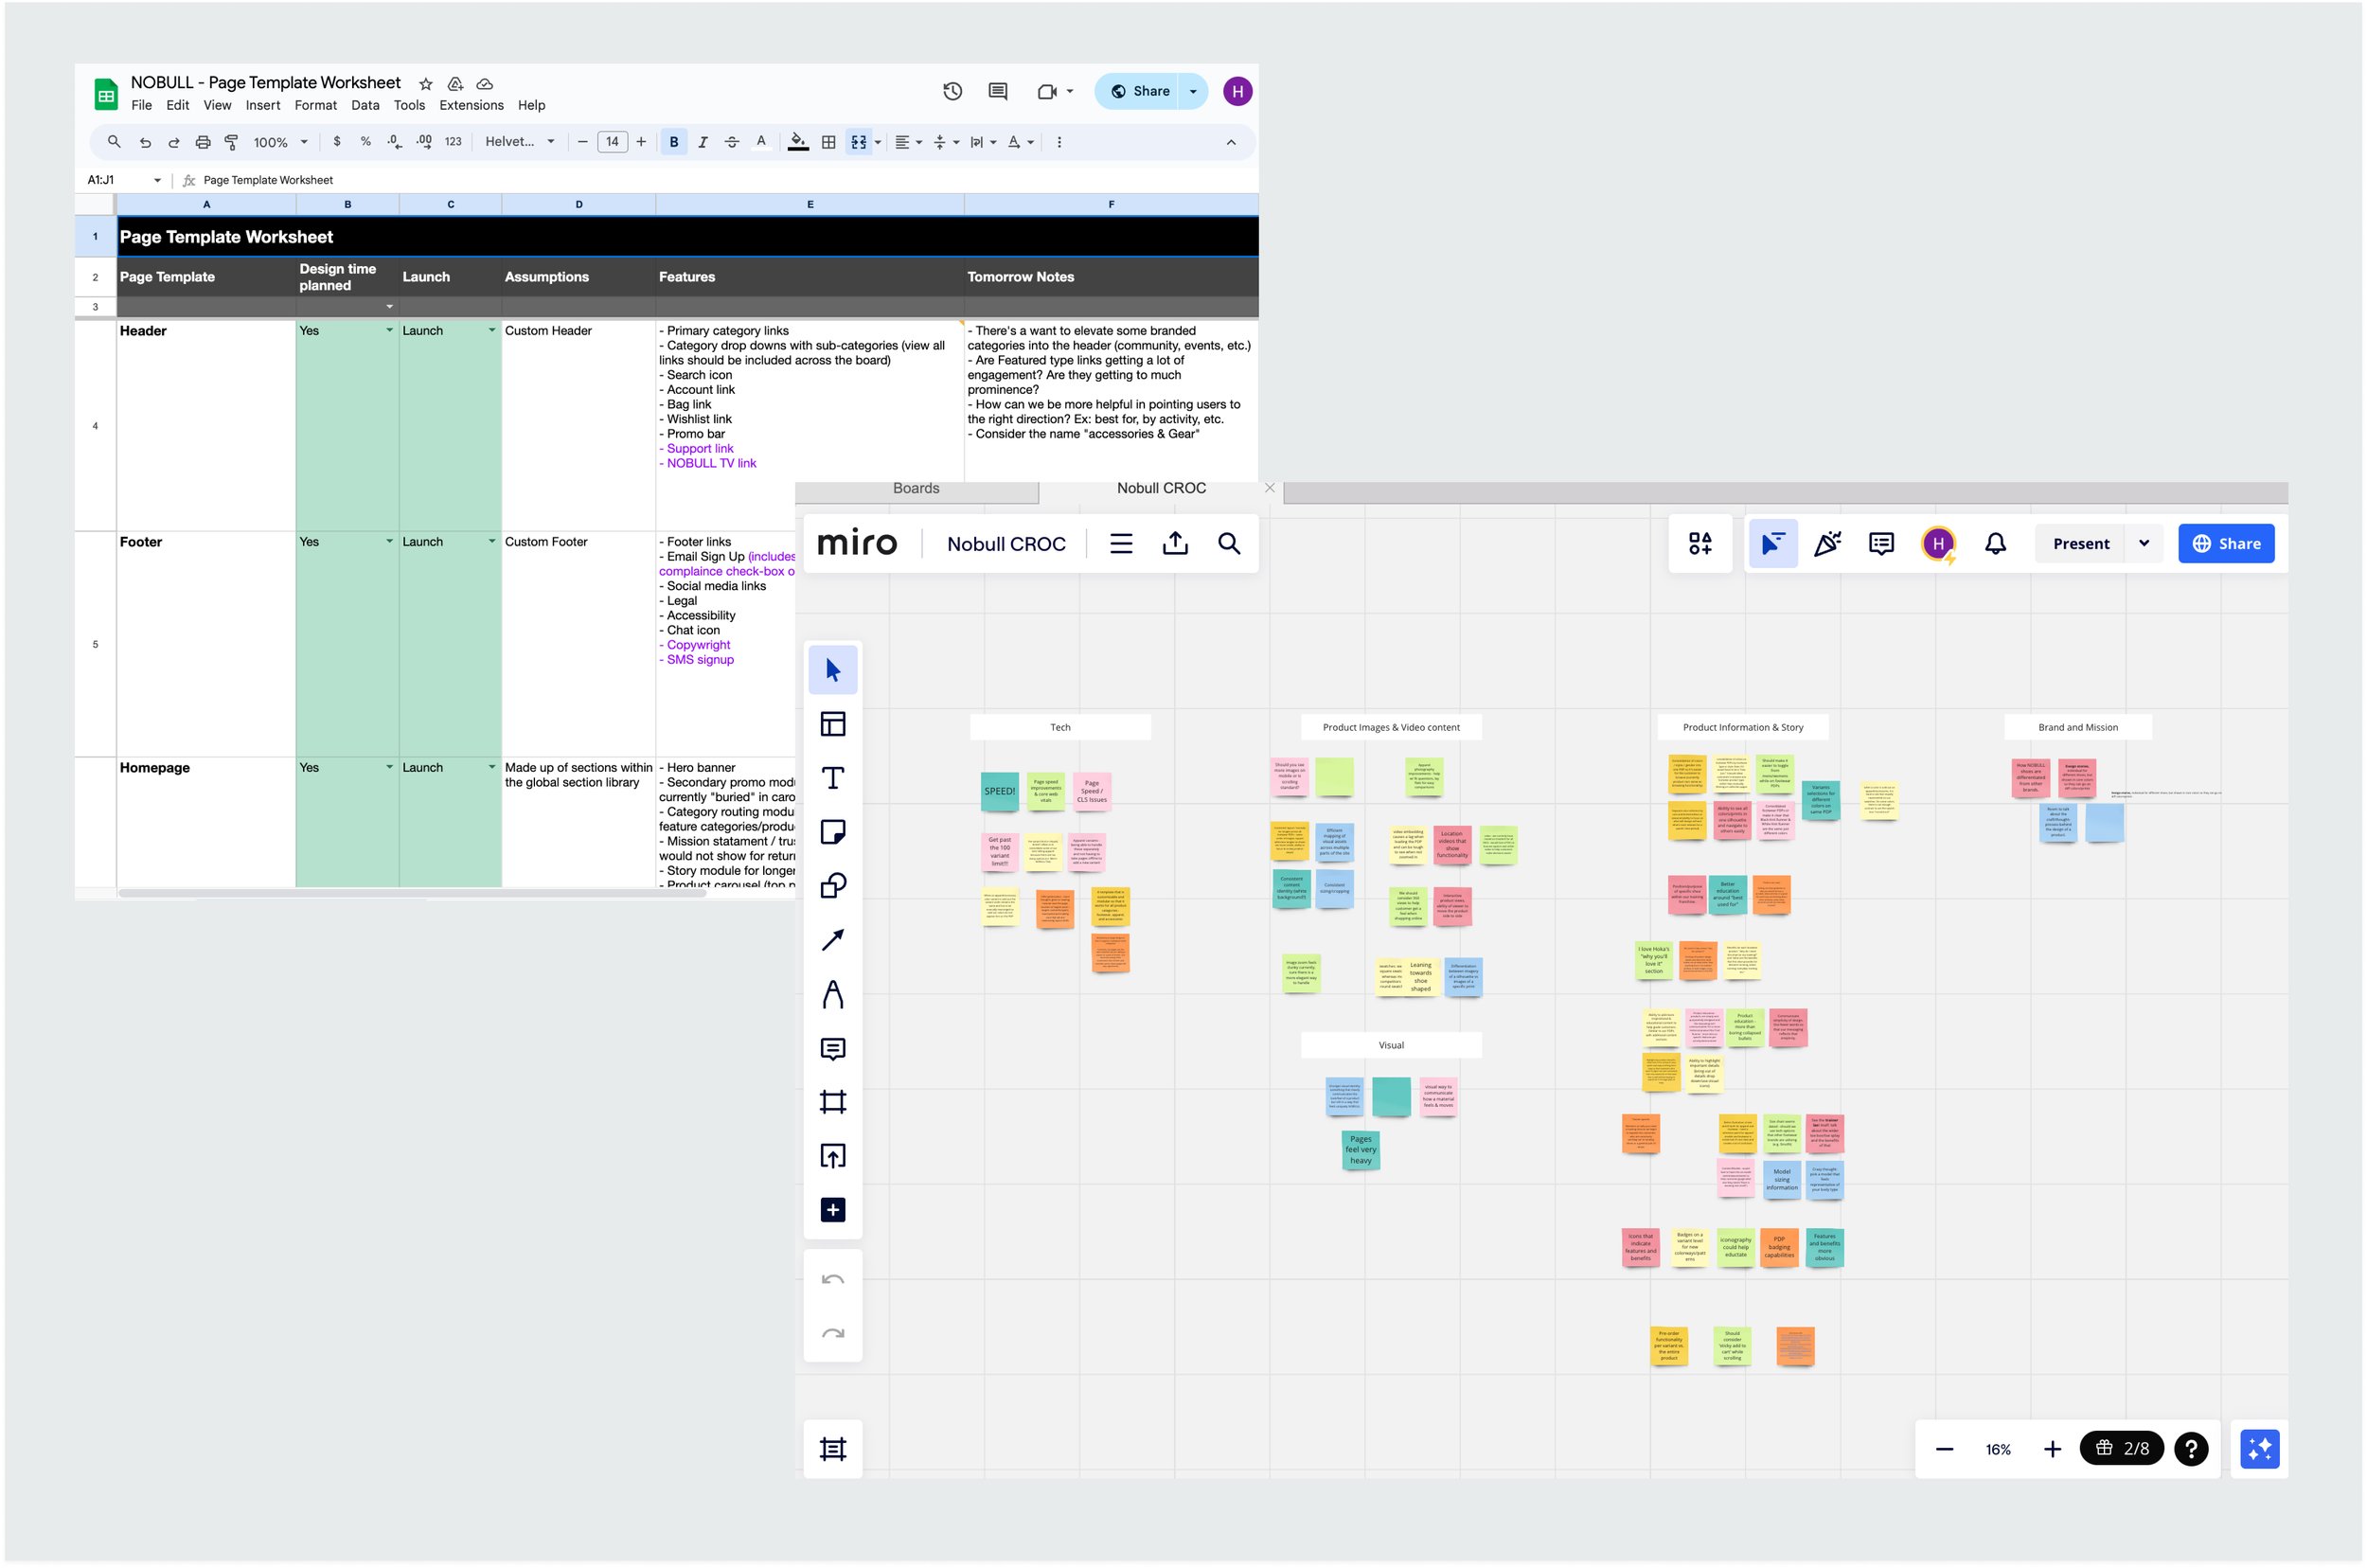Click the 16% zoom level in Miro
The width and height of the screenshot is (2367, 1568).
tap(1998, 1449)
